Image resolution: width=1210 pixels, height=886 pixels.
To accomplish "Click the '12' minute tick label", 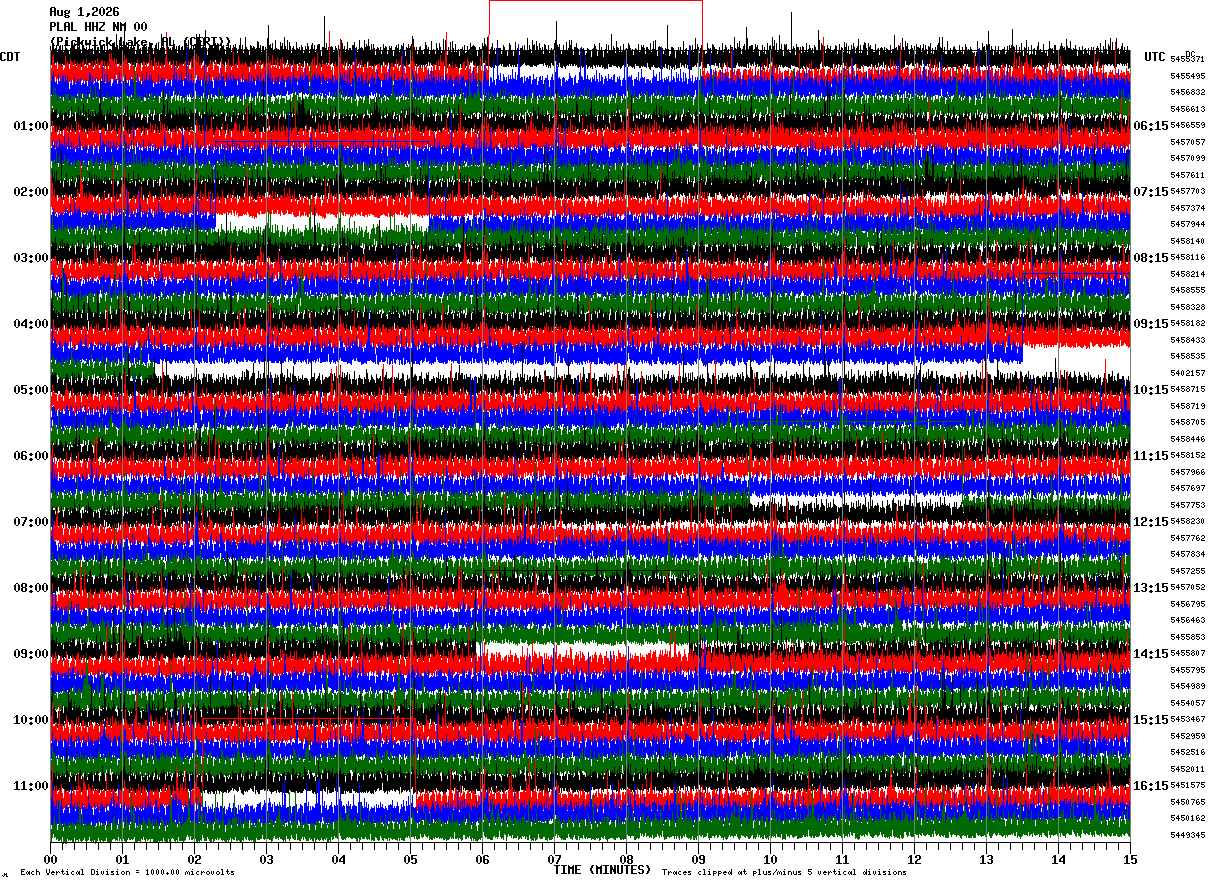I will pyautogui.click(x=914, y=859).
